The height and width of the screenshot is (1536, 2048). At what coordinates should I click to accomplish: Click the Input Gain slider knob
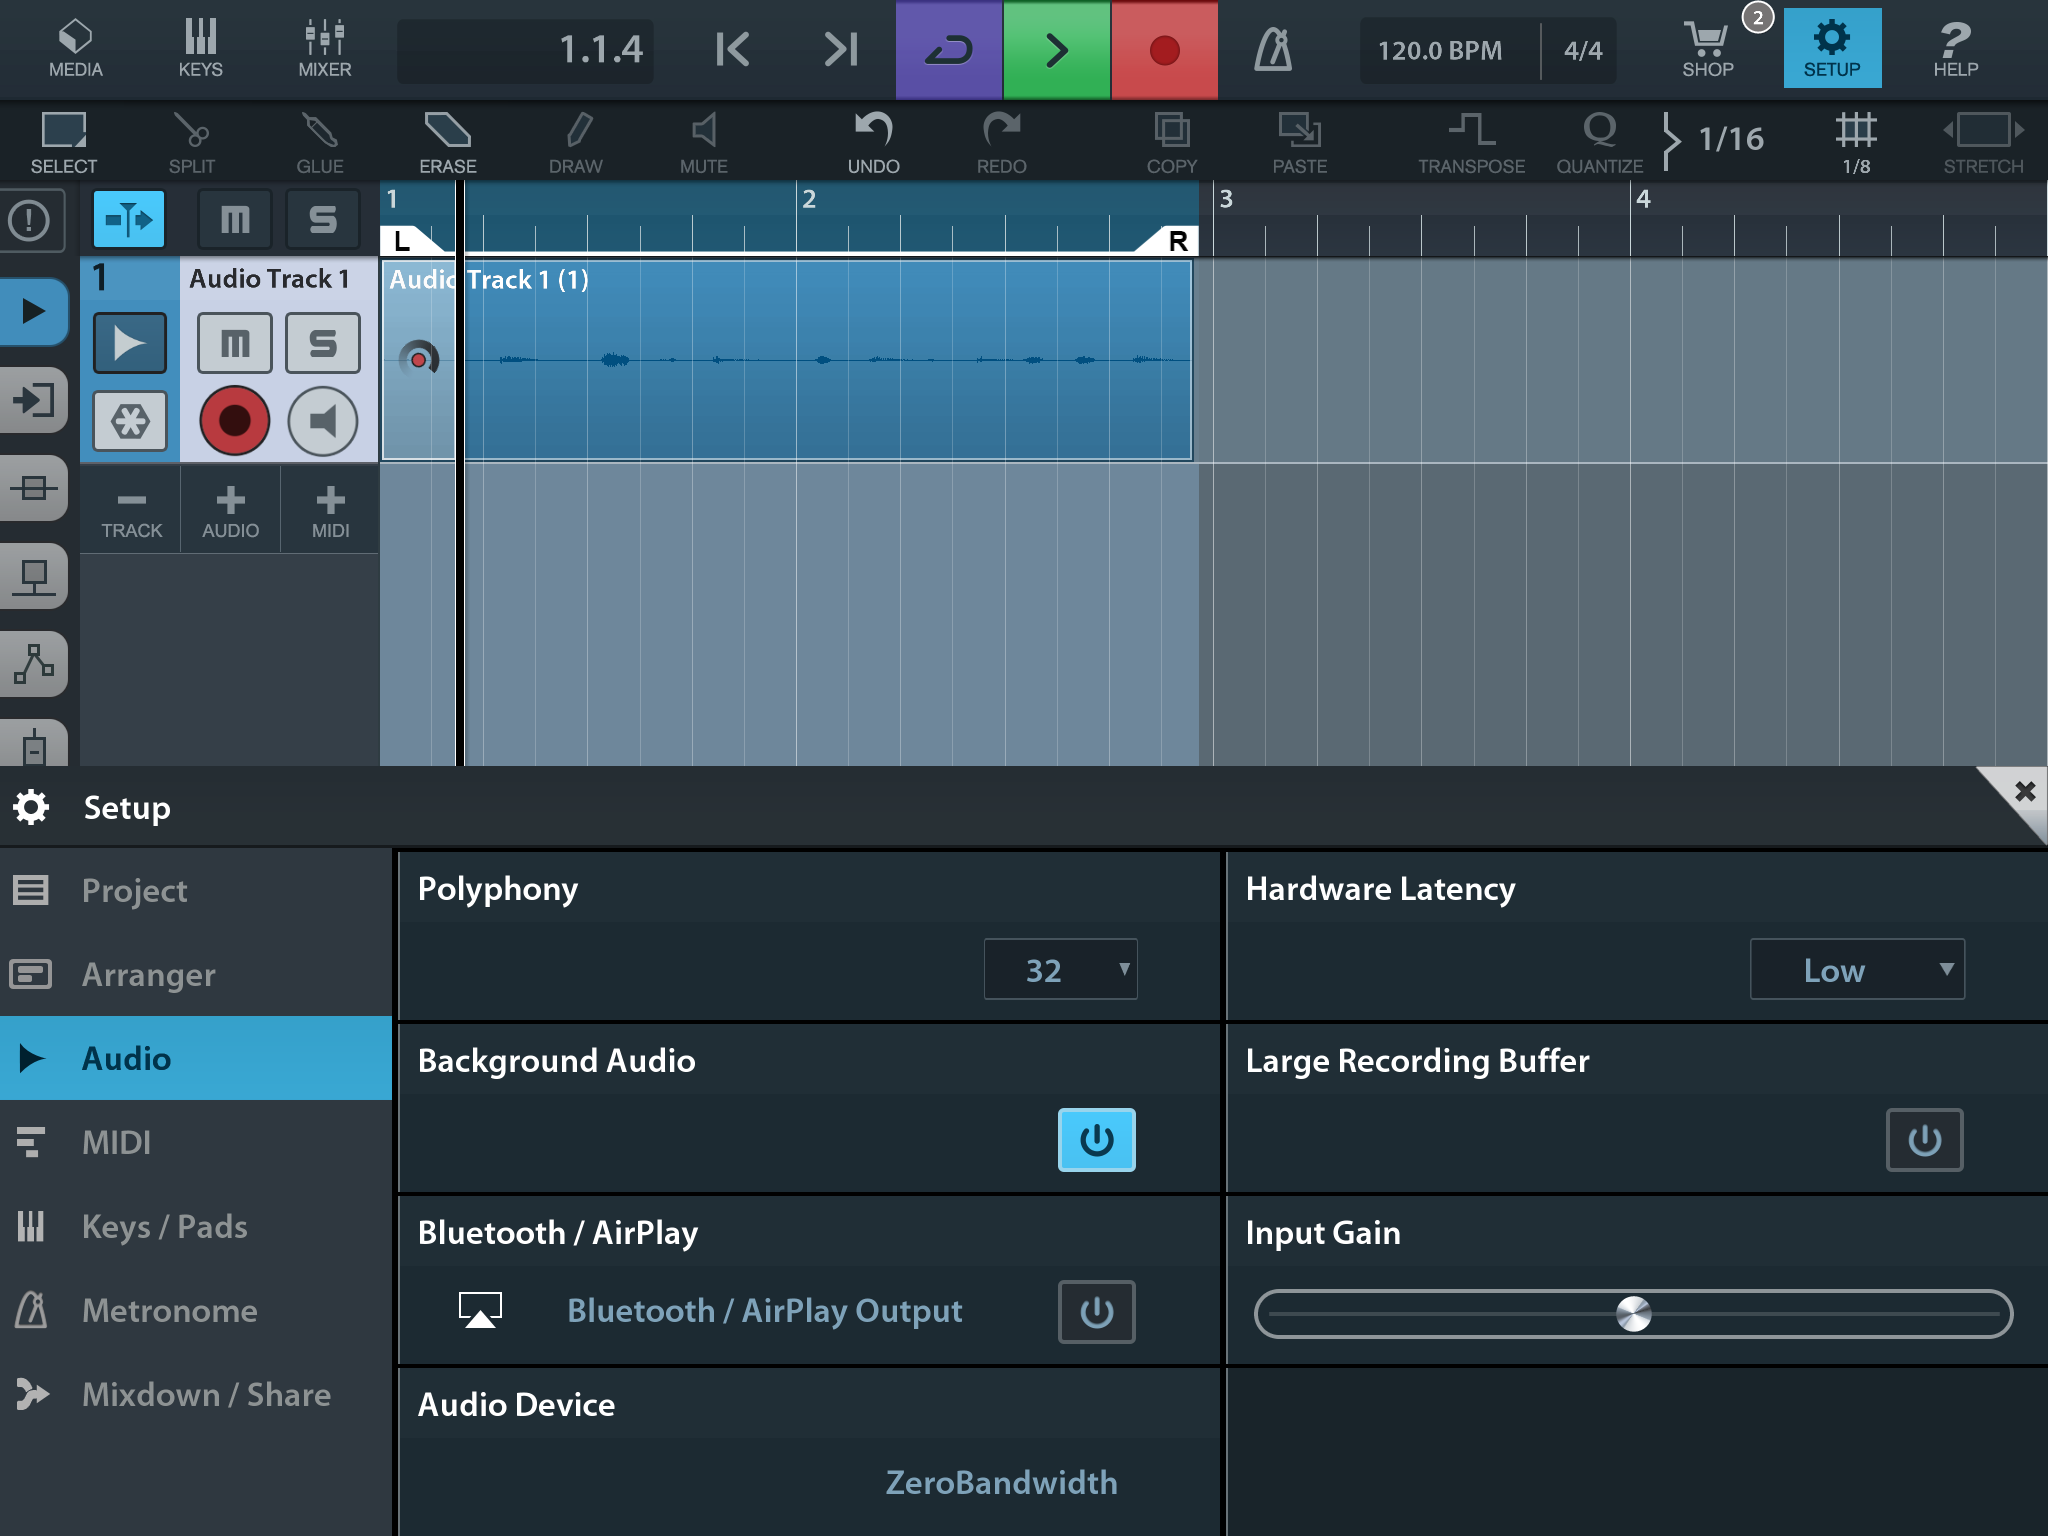tap(1634, 1314)
